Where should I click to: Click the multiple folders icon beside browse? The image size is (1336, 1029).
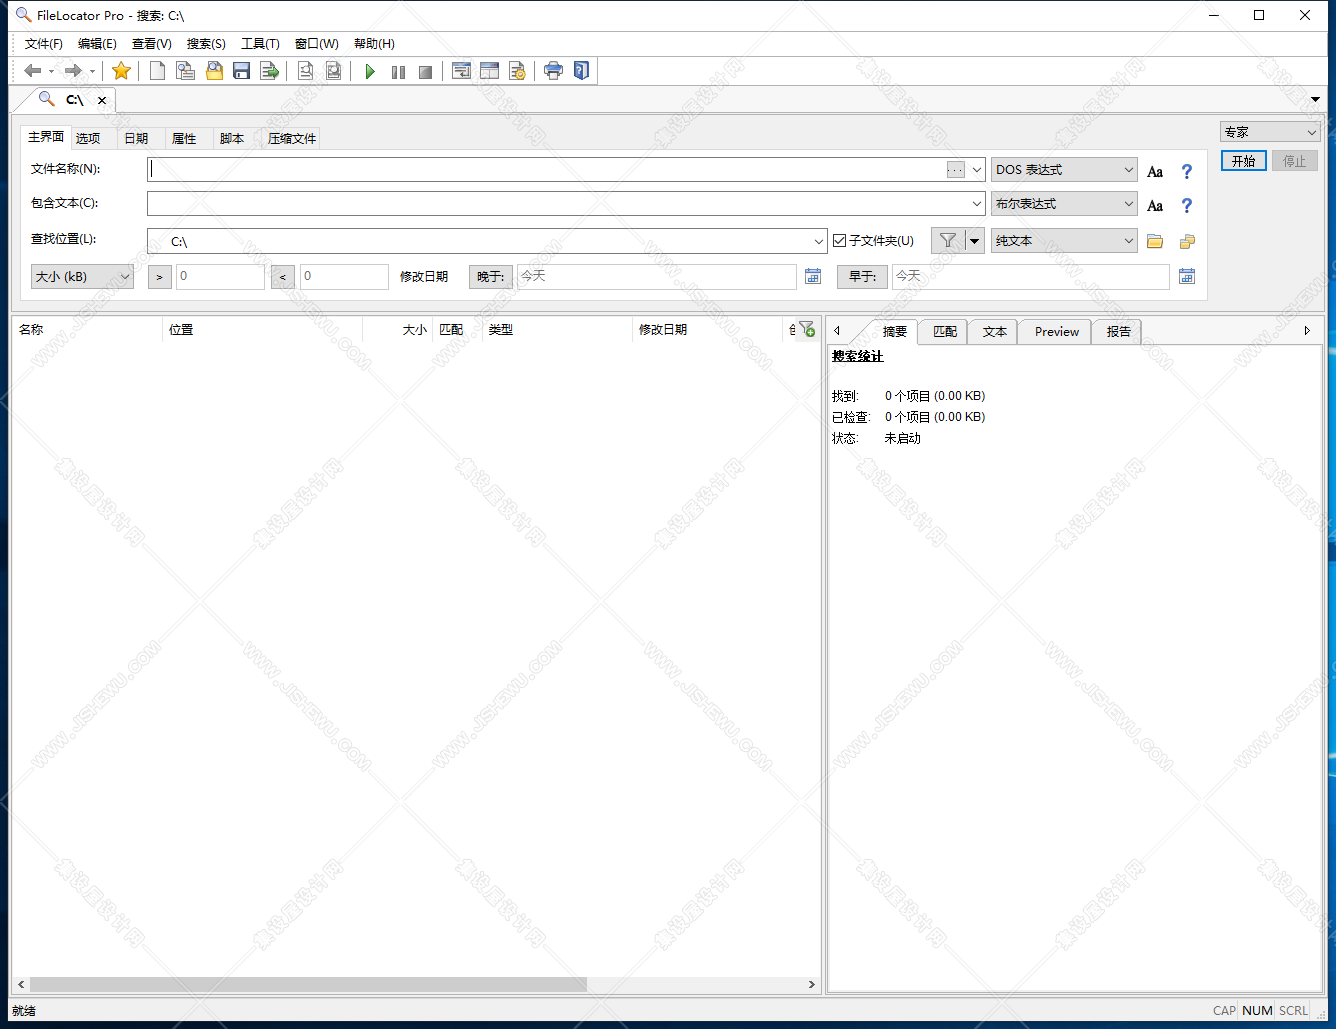click(x=1187, y=241)
